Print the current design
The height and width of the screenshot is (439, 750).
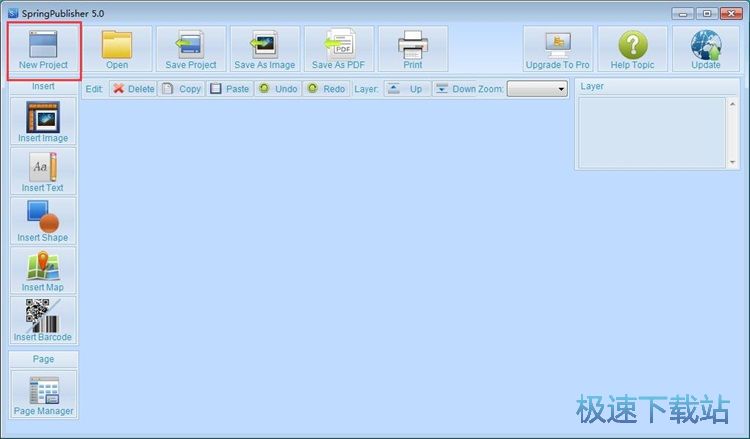coord(413,49)
